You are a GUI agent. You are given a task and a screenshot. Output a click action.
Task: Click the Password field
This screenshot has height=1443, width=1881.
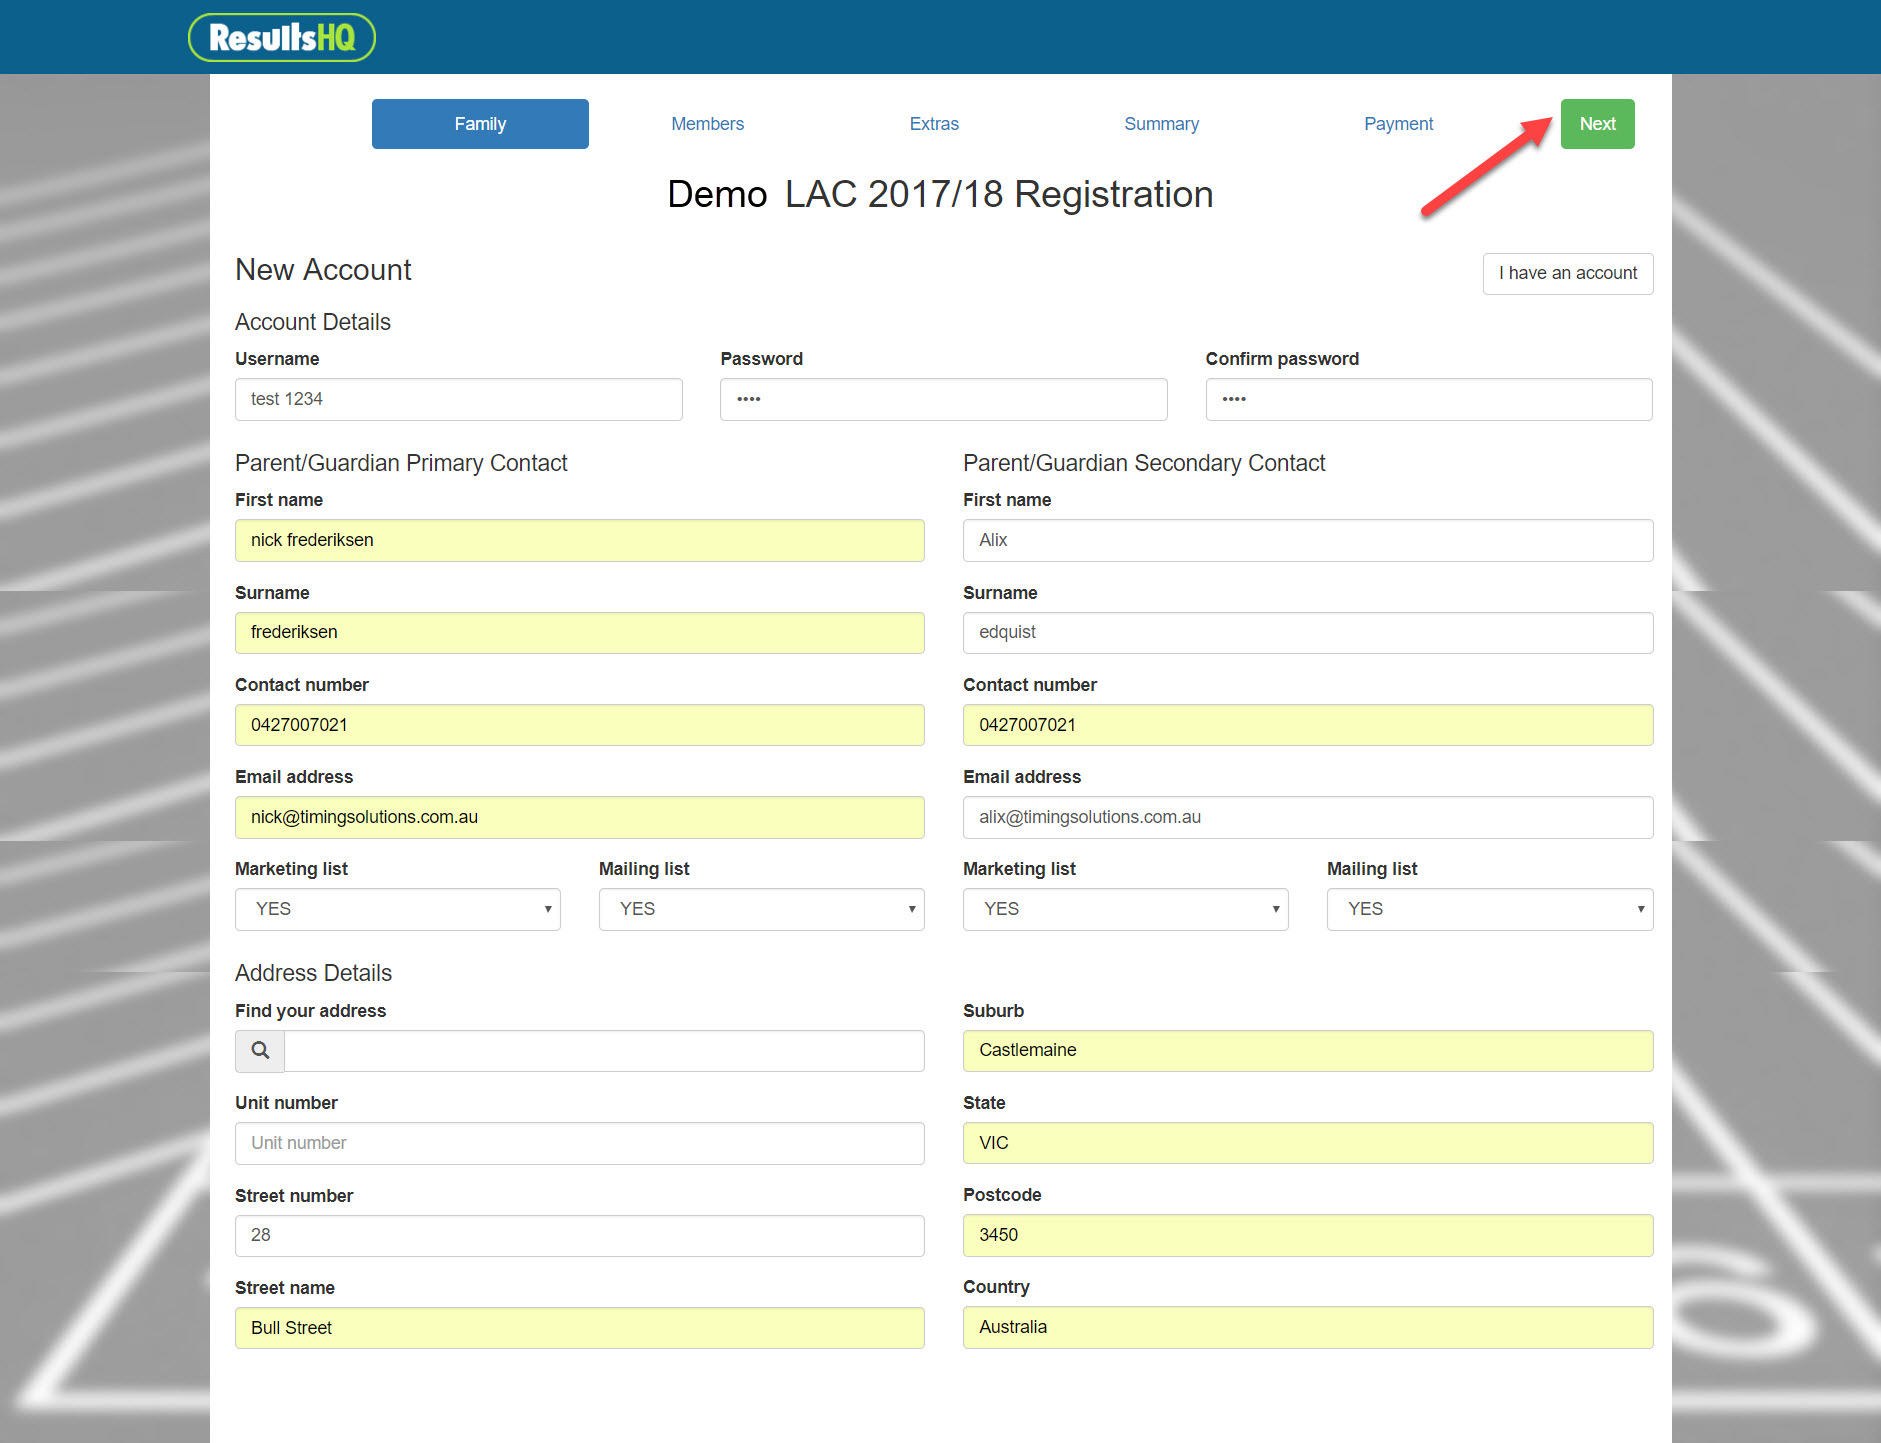943,400
